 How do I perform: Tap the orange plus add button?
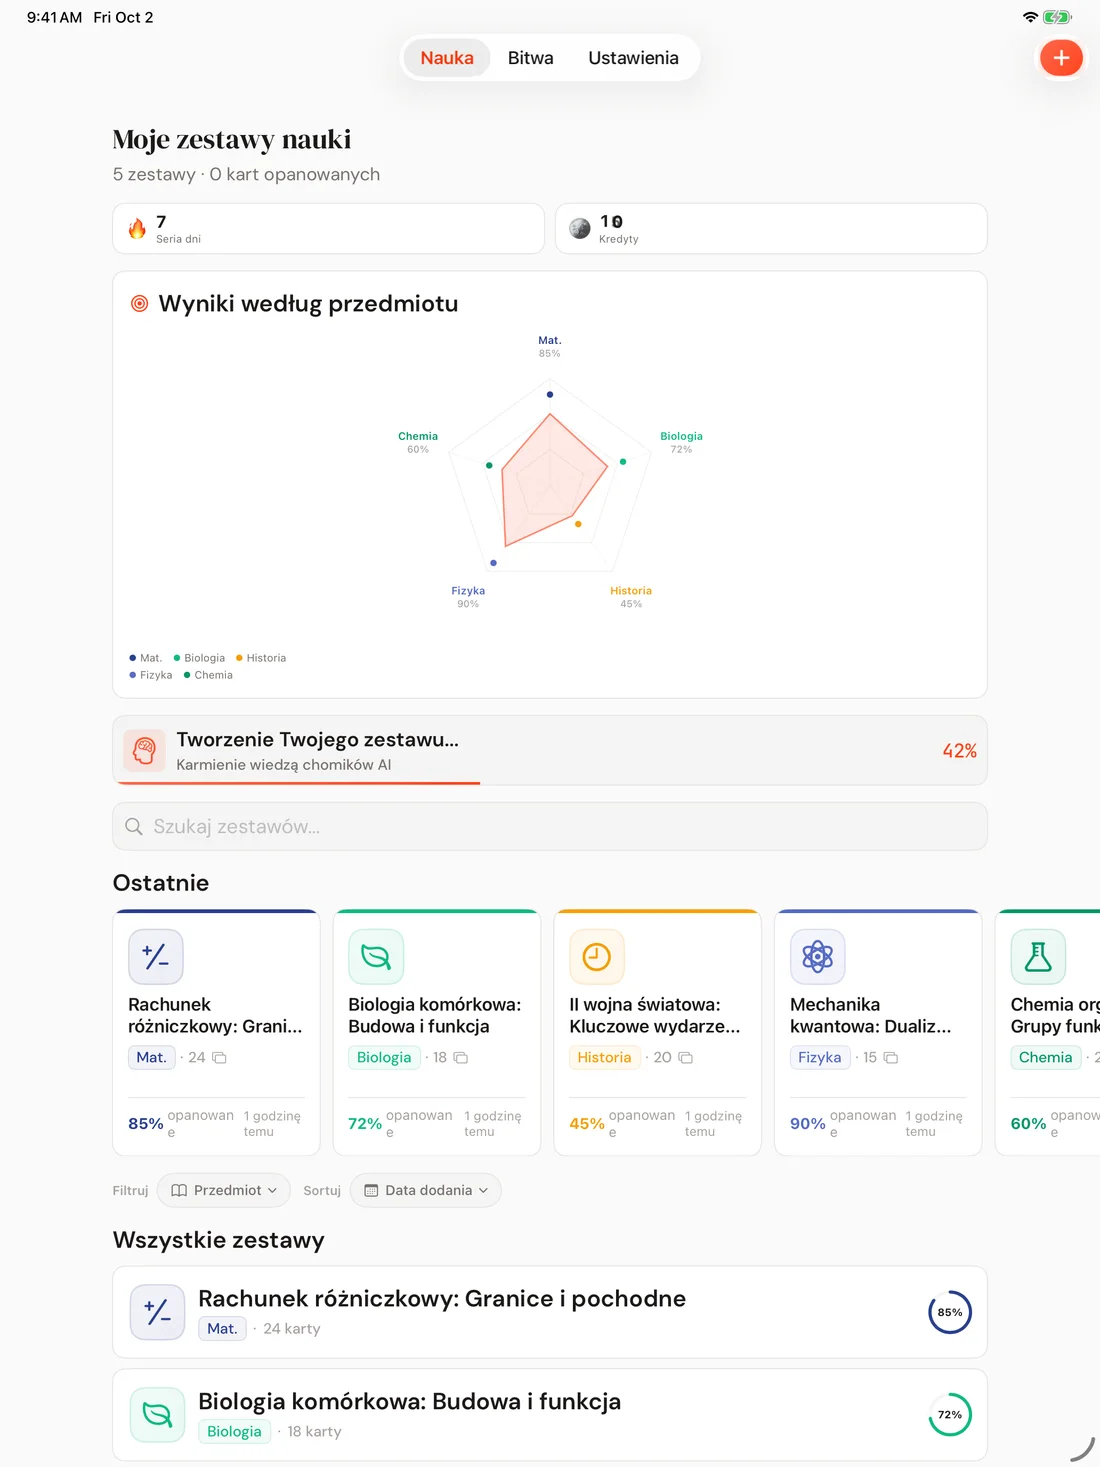[1061, 58]
